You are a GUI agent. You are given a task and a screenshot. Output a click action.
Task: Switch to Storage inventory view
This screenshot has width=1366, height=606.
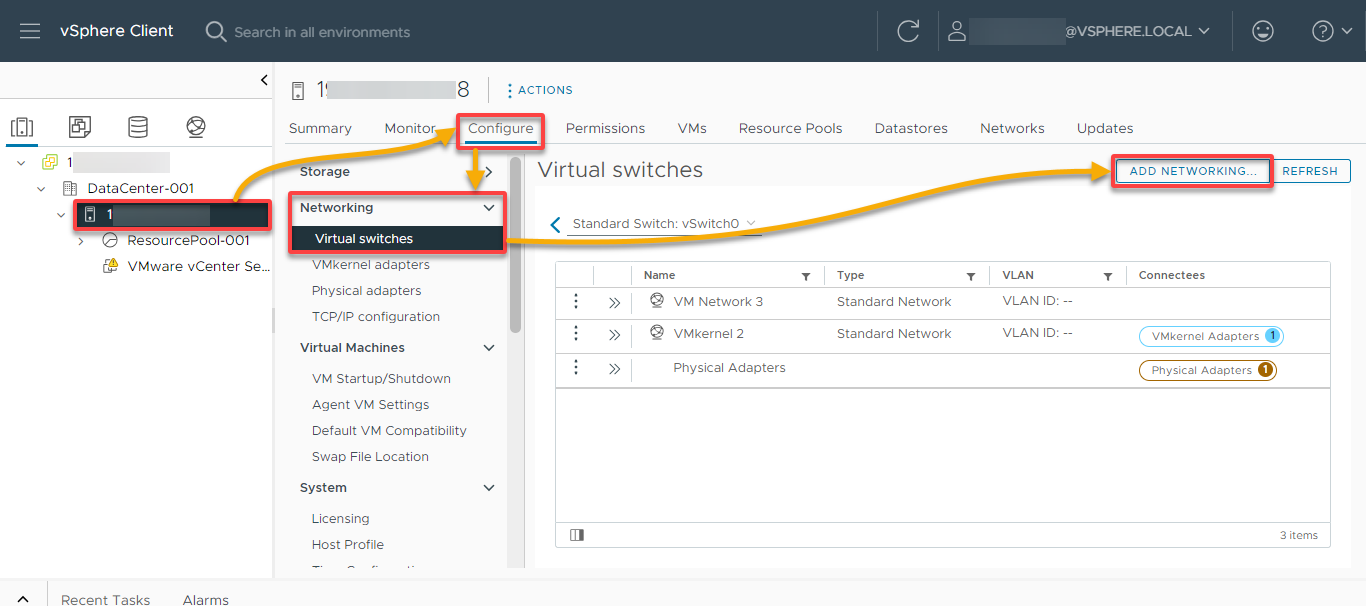pos(138,127)
